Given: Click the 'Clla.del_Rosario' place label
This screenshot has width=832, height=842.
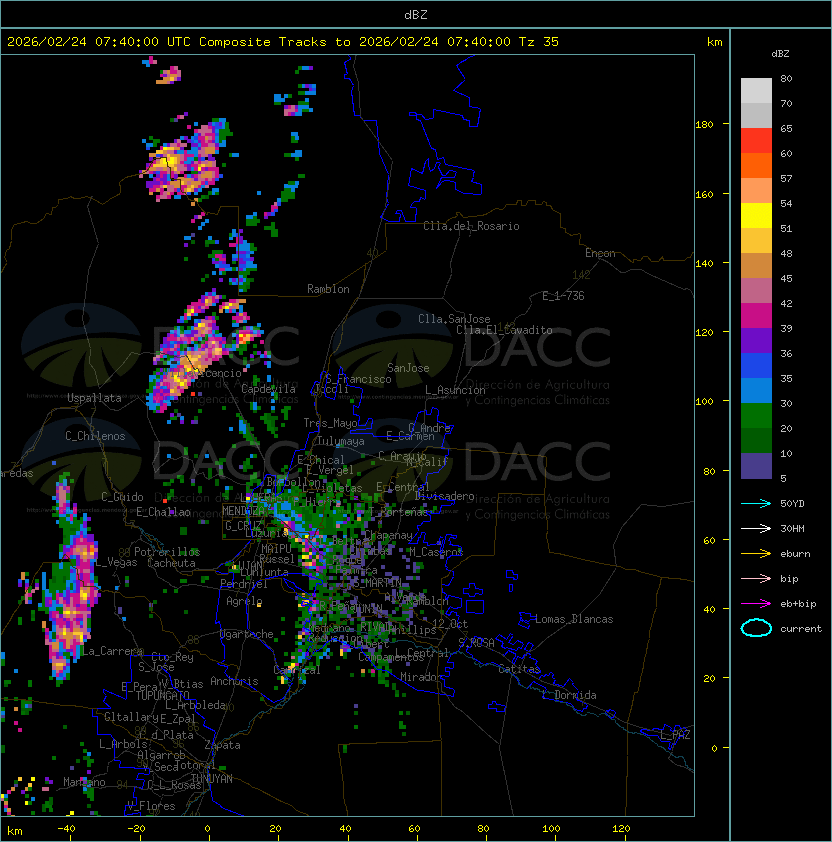Looking at the screenshot, I should 471,226.
